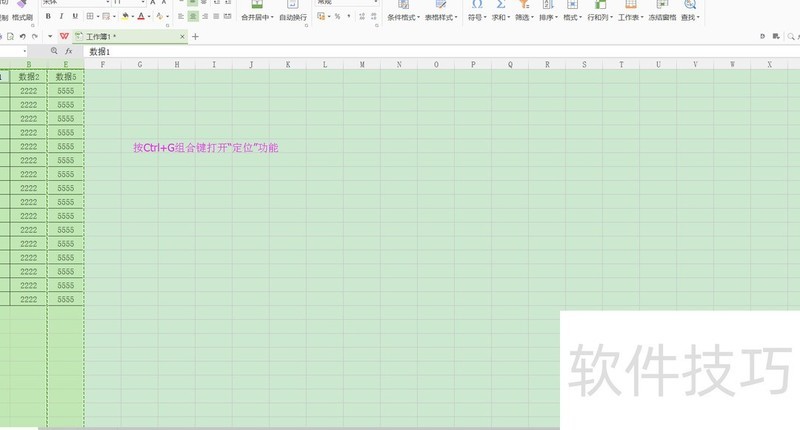Redo the last action
Viewport: 800px width, 430px height.
(x=35, y=37)
